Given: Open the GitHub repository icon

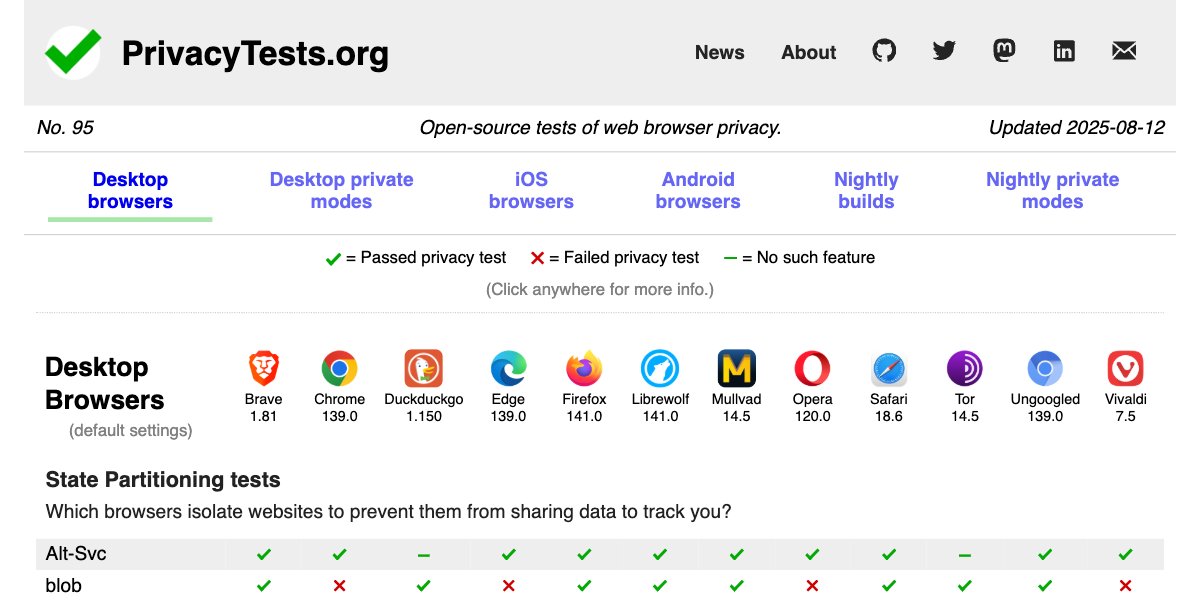Looking at the screenshot, I should pos(884,51).
